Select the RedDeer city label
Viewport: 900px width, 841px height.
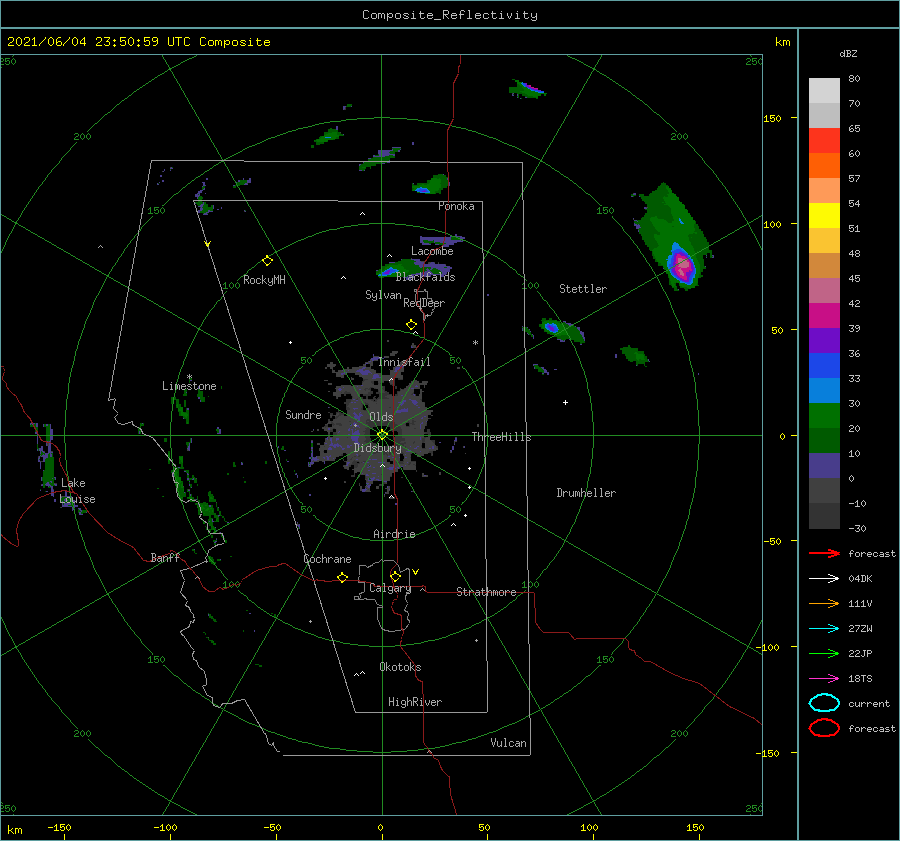tap(424, 303)
